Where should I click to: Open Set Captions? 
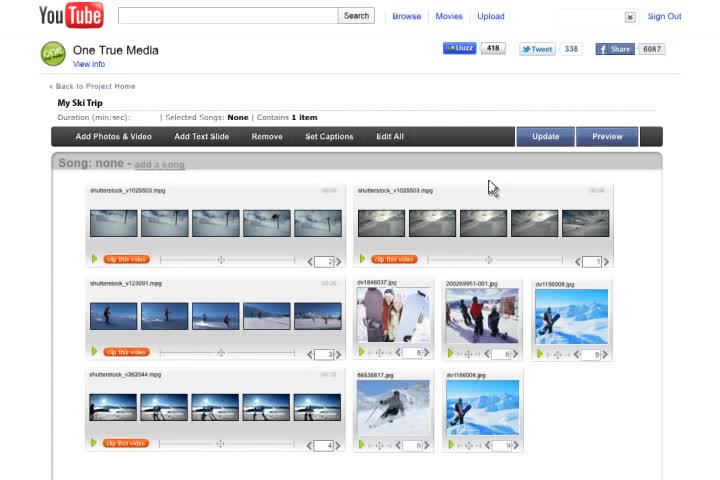[x=329, y=136]
